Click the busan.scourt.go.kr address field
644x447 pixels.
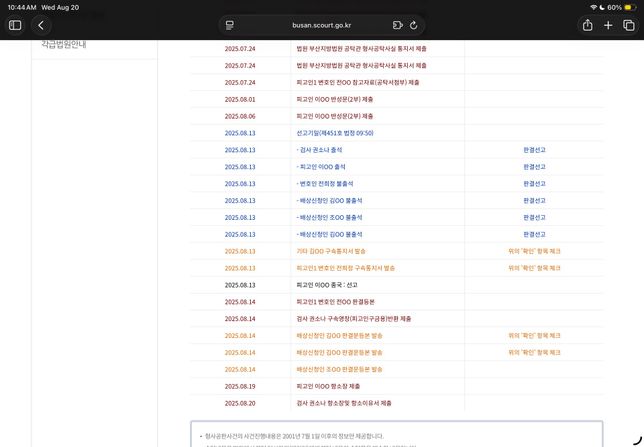click(320, 25)
